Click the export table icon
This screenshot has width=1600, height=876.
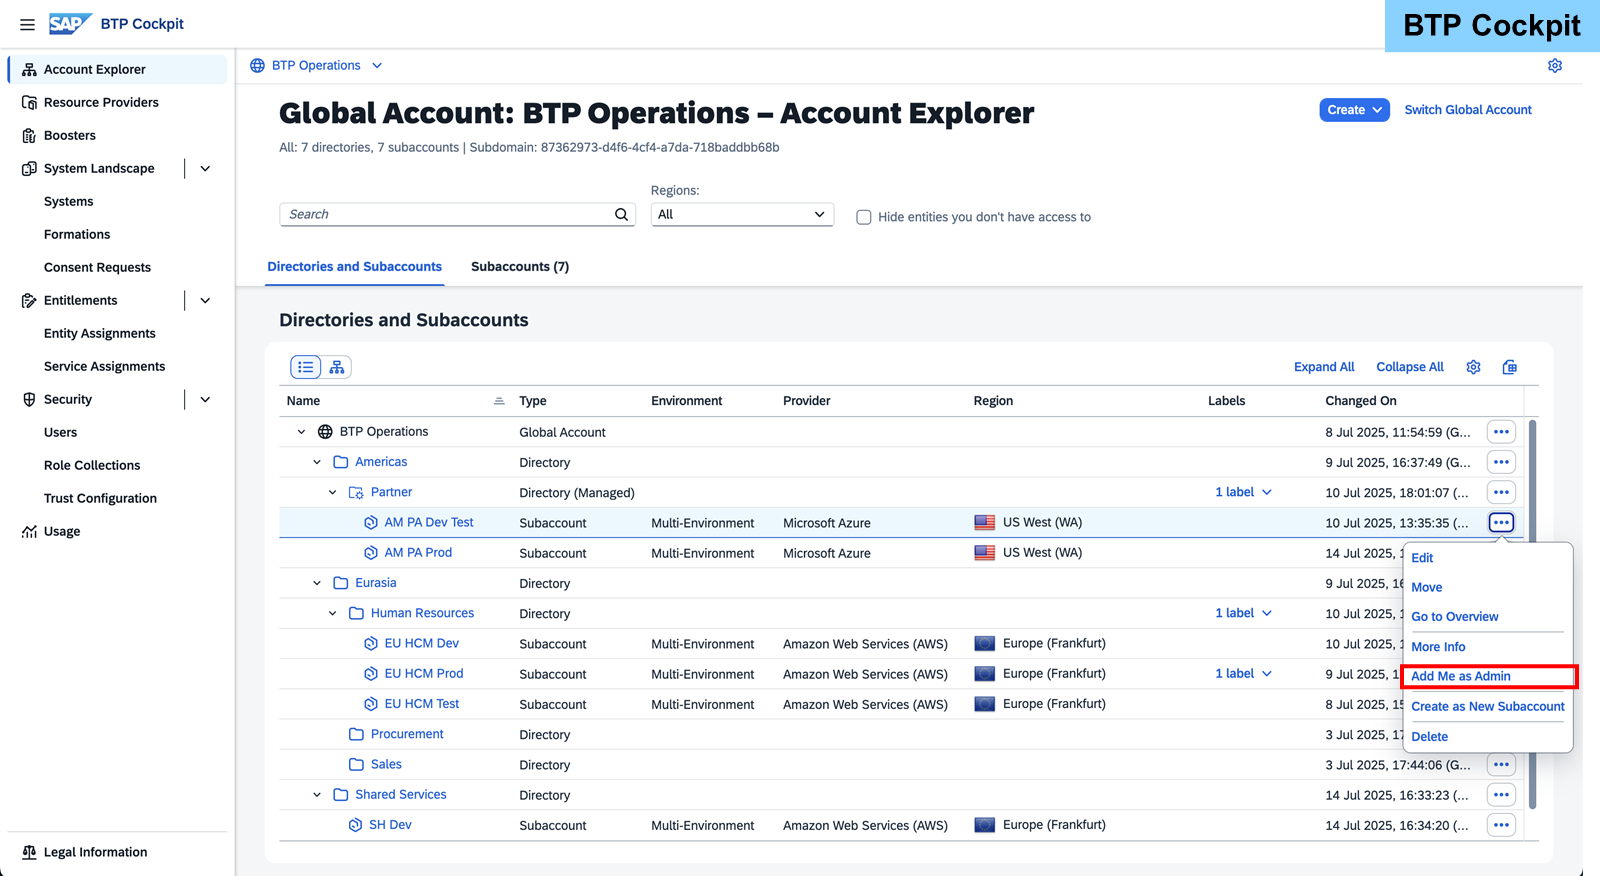(1510, 367)
